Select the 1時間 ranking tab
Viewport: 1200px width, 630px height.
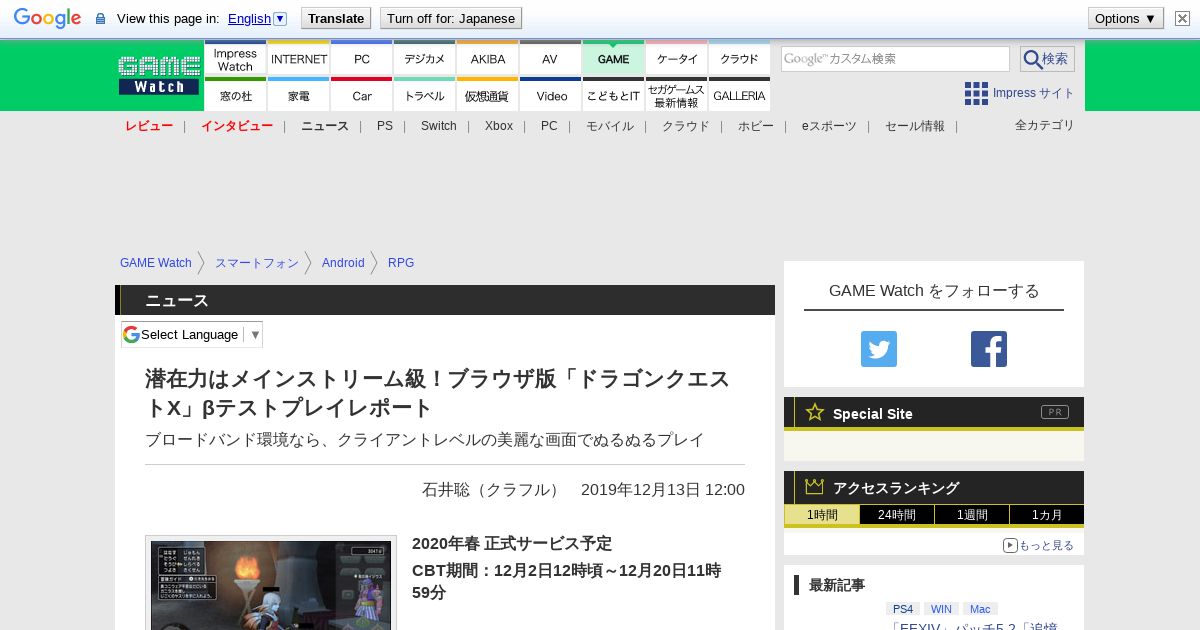click(x=822, y=515)
